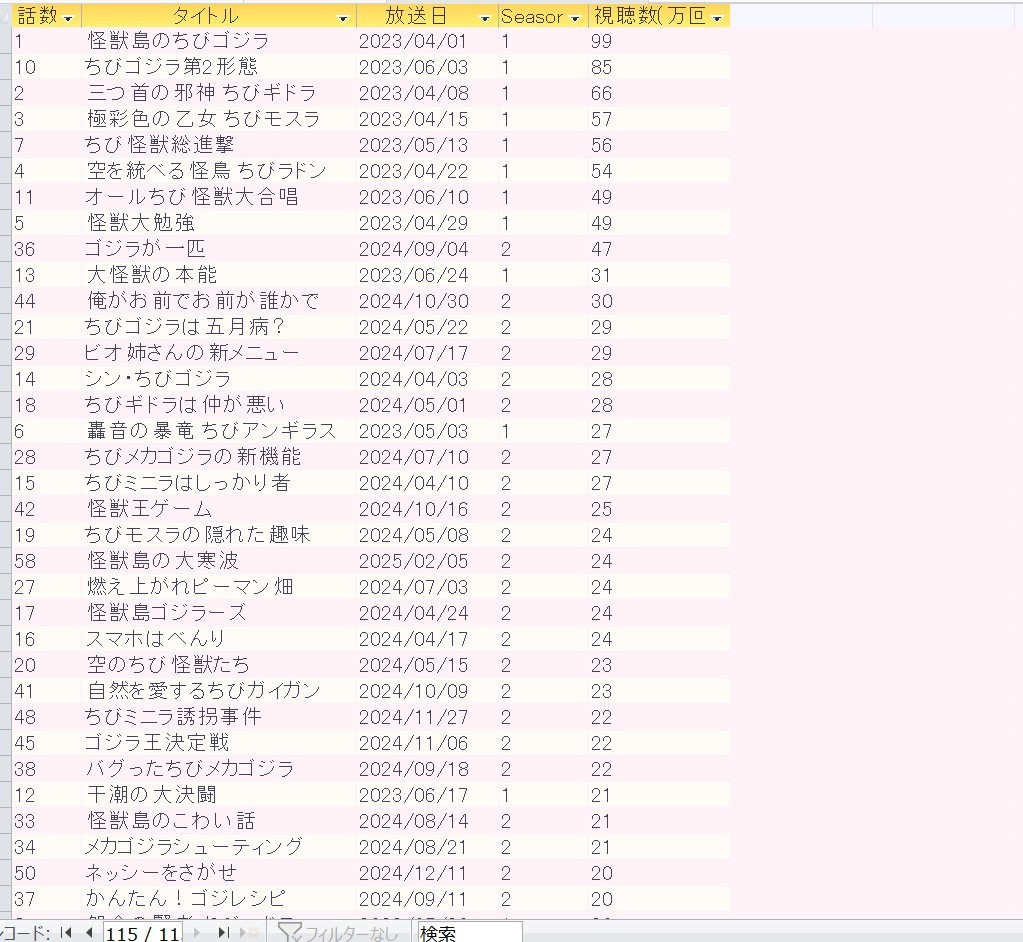Click the date cell 2025/02/05

tap(427, 561)
